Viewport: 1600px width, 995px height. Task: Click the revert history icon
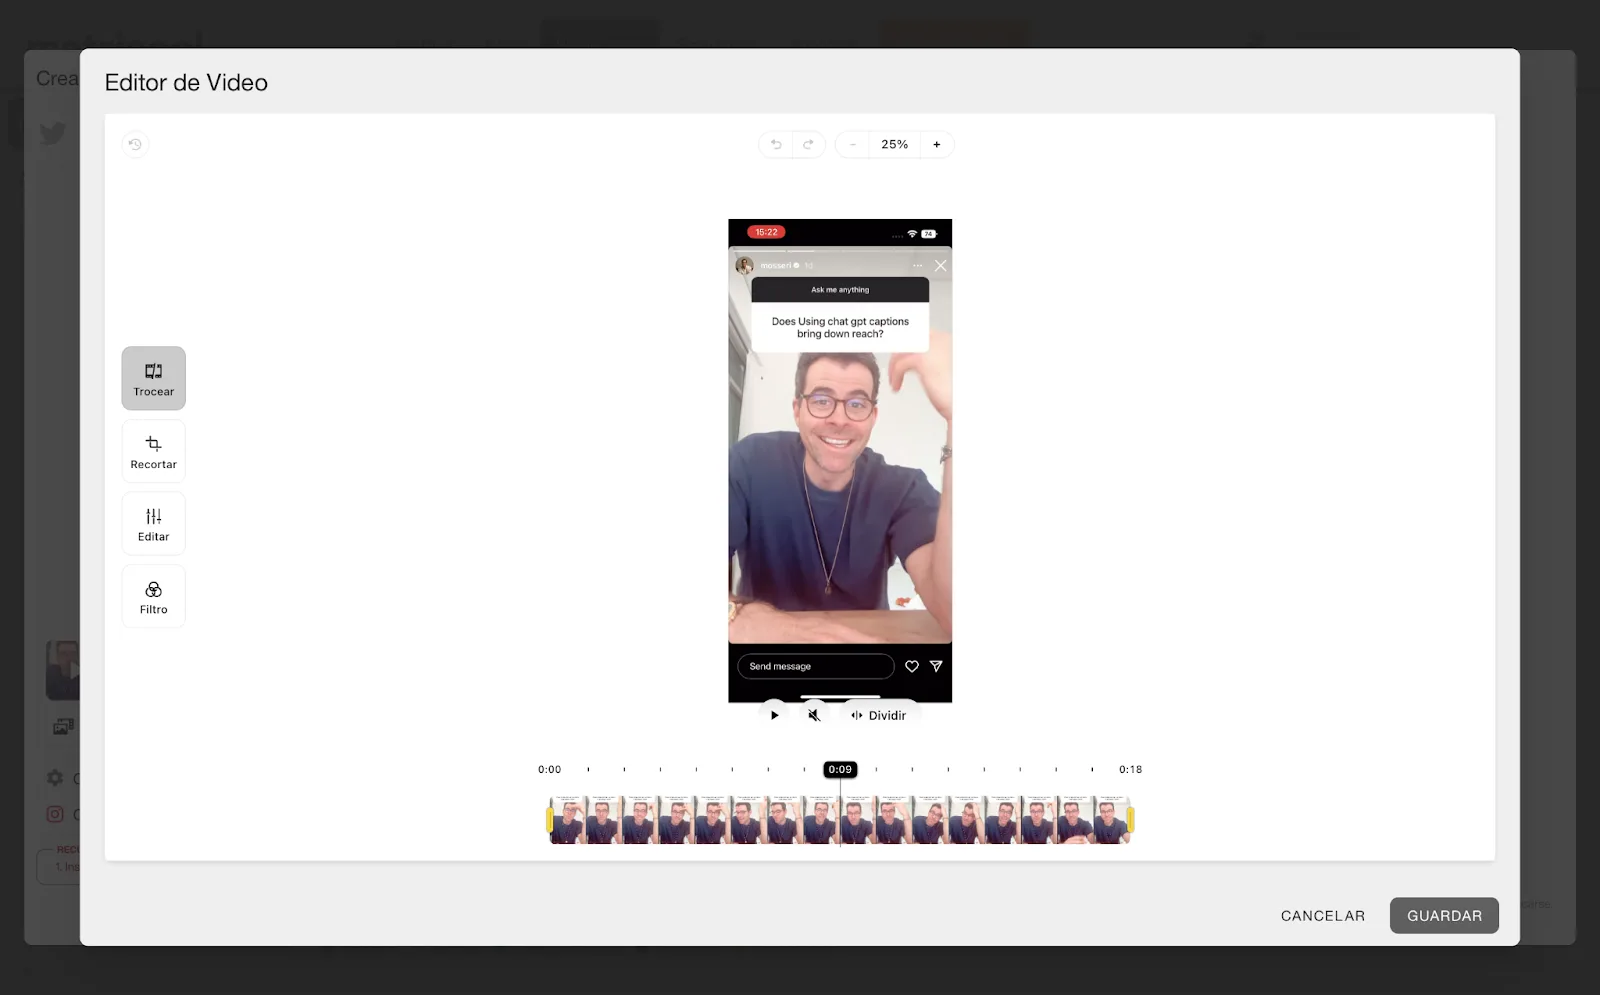[135, 145]
